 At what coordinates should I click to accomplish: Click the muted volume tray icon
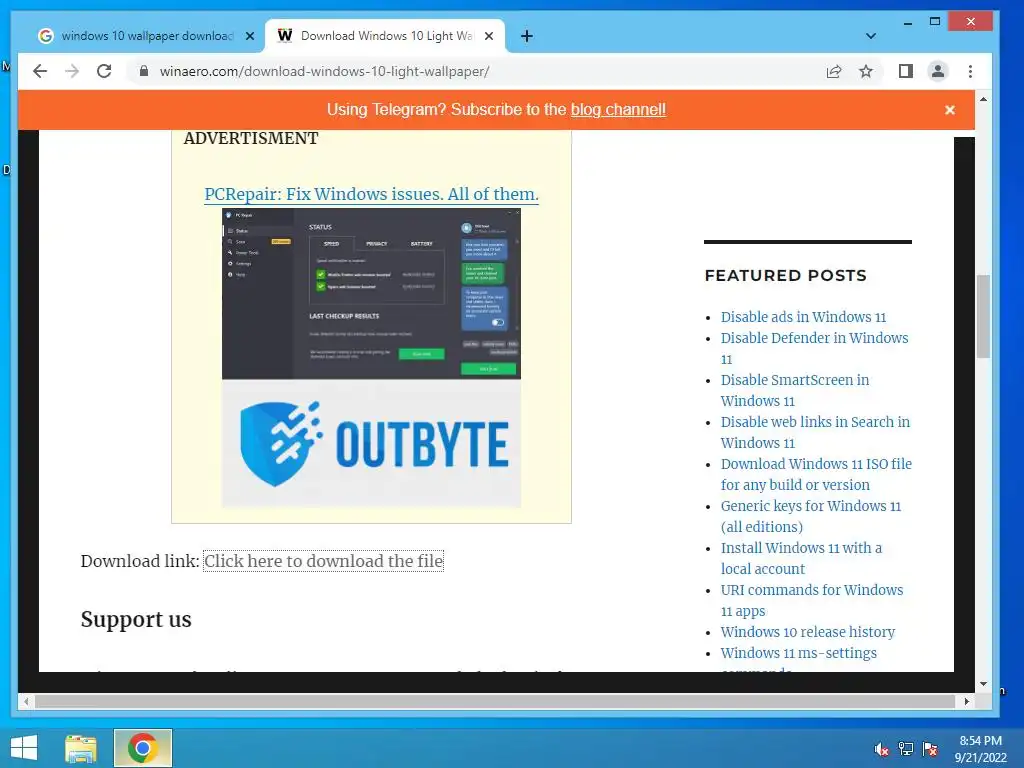(x=881, y=749)
